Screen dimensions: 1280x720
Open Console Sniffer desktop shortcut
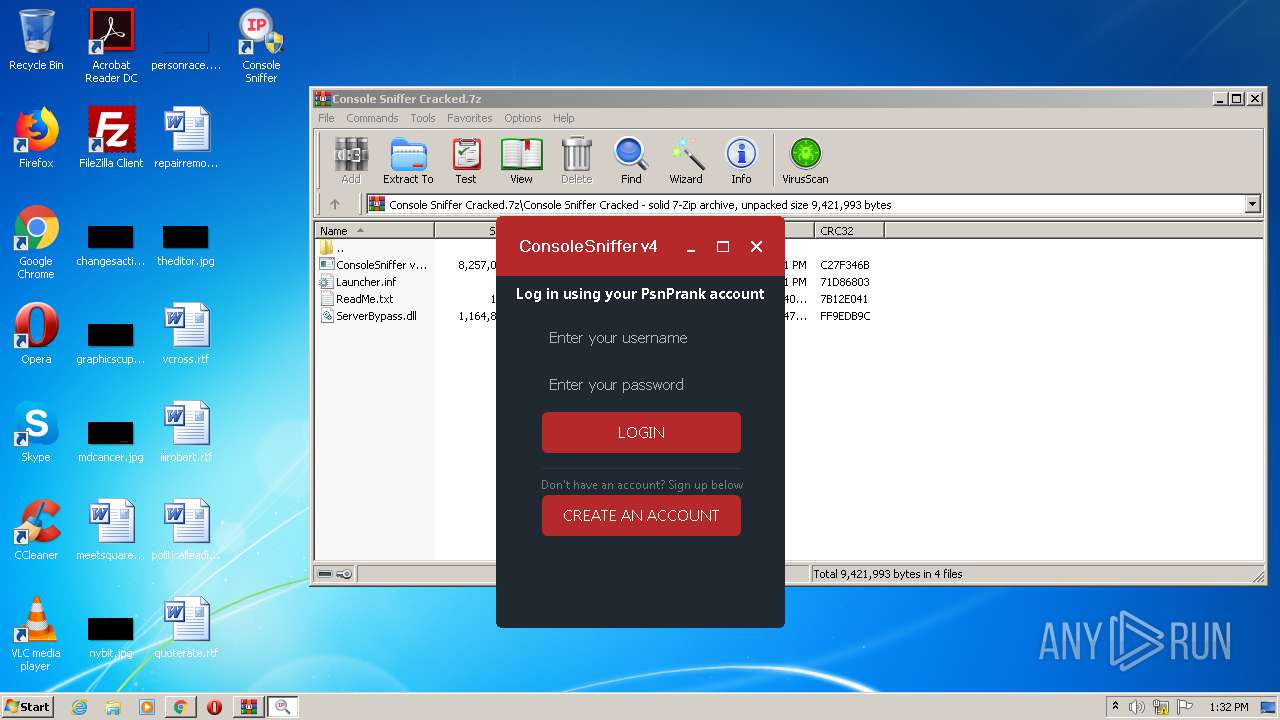tap(261, 46)
